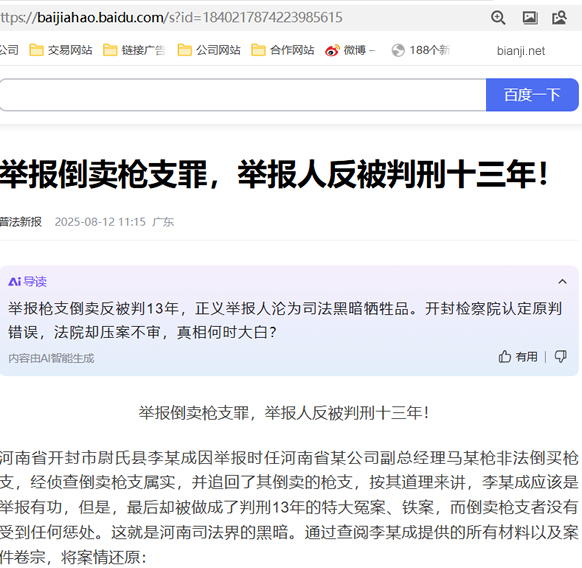
Task: Open the 合作网站 bookmarks folder
Action: (x=283, y=50)
